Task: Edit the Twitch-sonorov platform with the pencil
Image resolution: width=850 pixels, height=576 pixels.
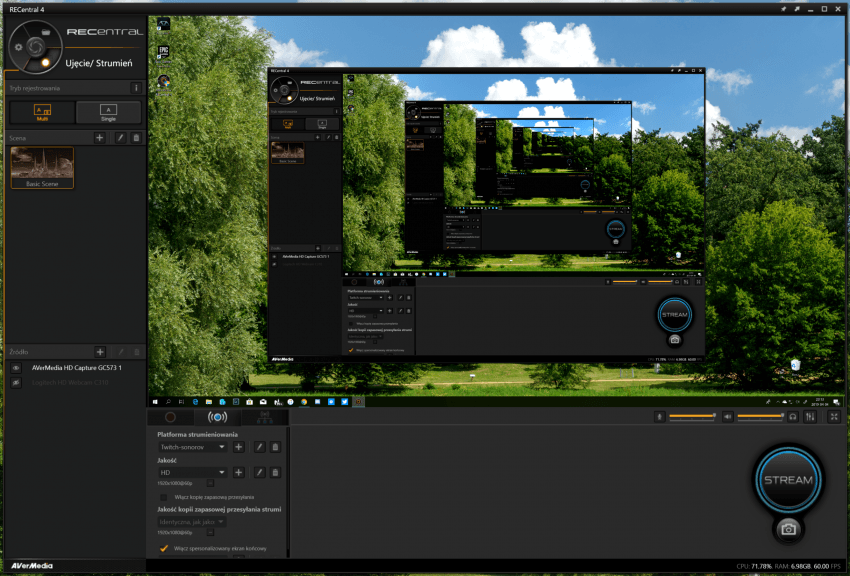Action: [260, 447]
